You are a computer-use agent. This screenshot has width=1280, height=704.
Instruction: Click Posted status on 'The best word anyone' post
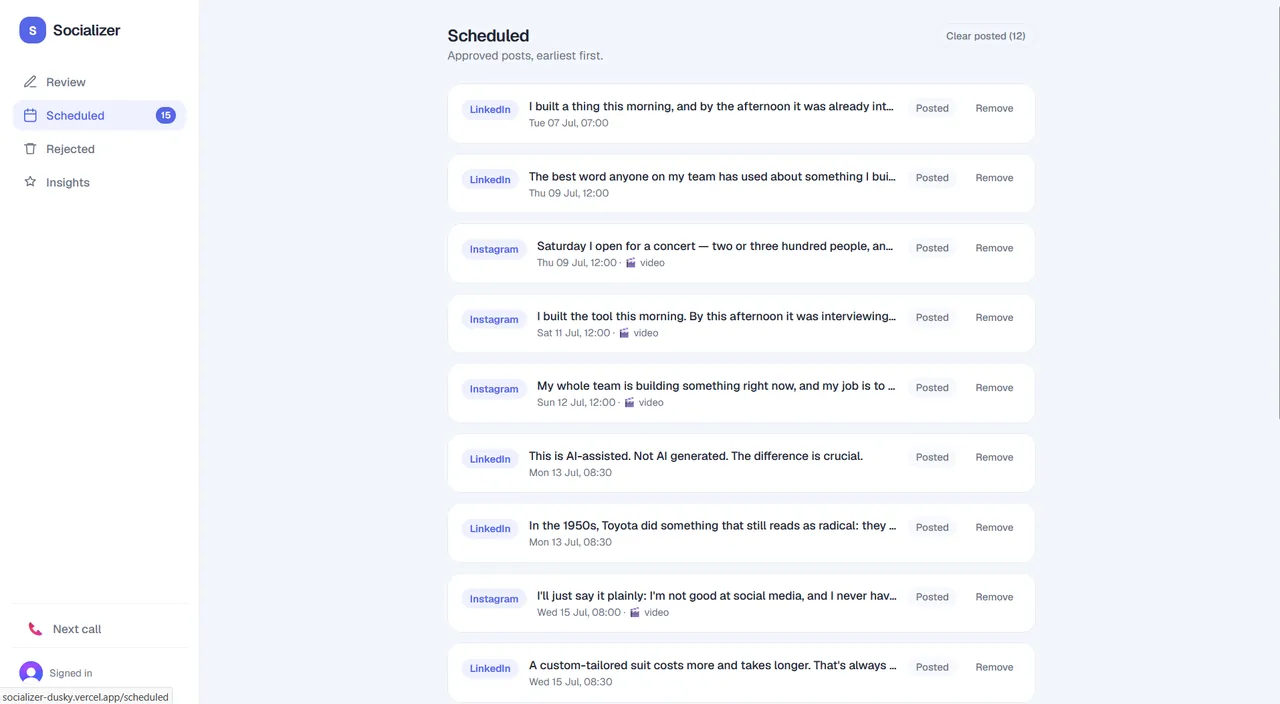[932, 178]
